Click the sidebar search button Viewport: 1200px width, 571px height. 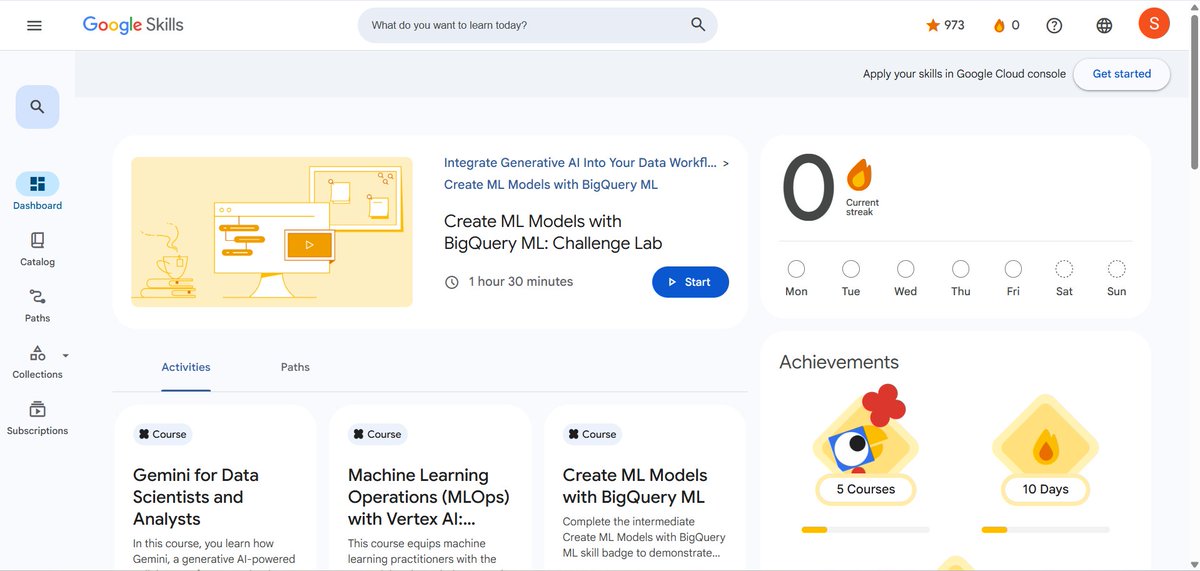click(x=37, y=107)
